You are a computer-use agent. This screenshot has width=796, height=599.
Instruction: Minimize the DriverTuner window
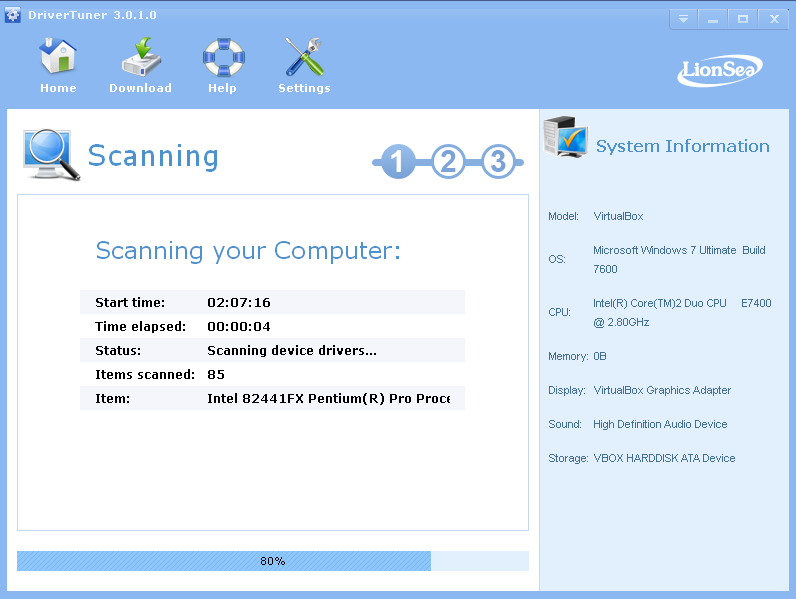click(713, 19)
